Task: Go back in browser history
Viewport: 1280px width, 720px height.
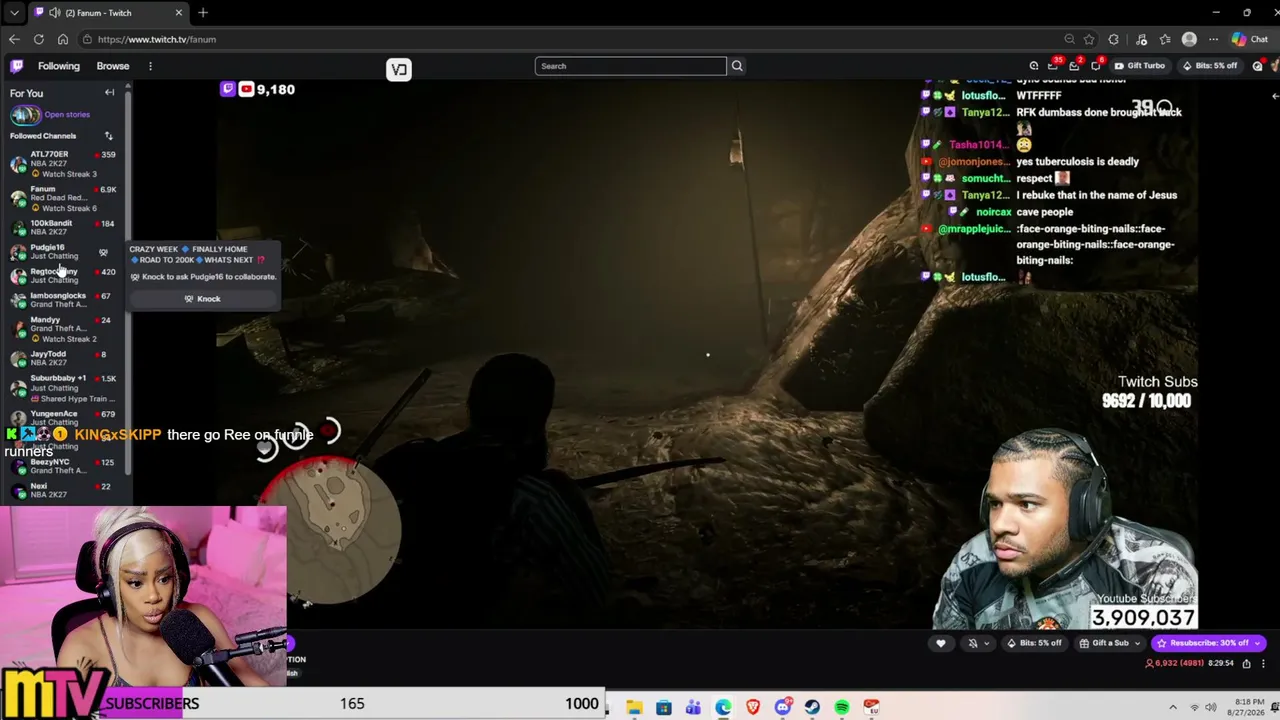Action: tap(14, 39)
